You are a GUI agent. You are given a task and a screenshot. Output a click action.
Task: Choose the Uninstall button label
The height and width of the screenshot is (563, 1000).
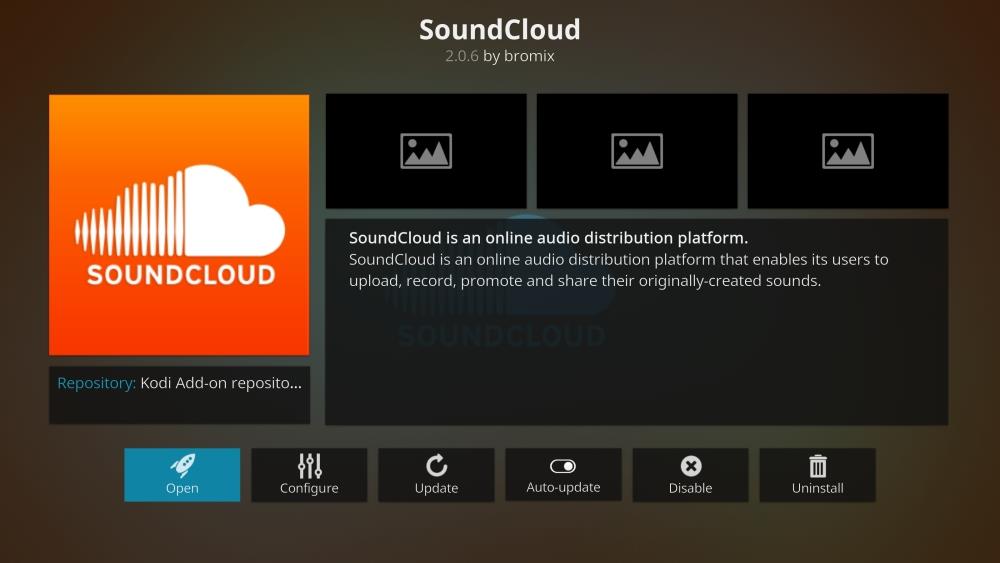[817, 489]
